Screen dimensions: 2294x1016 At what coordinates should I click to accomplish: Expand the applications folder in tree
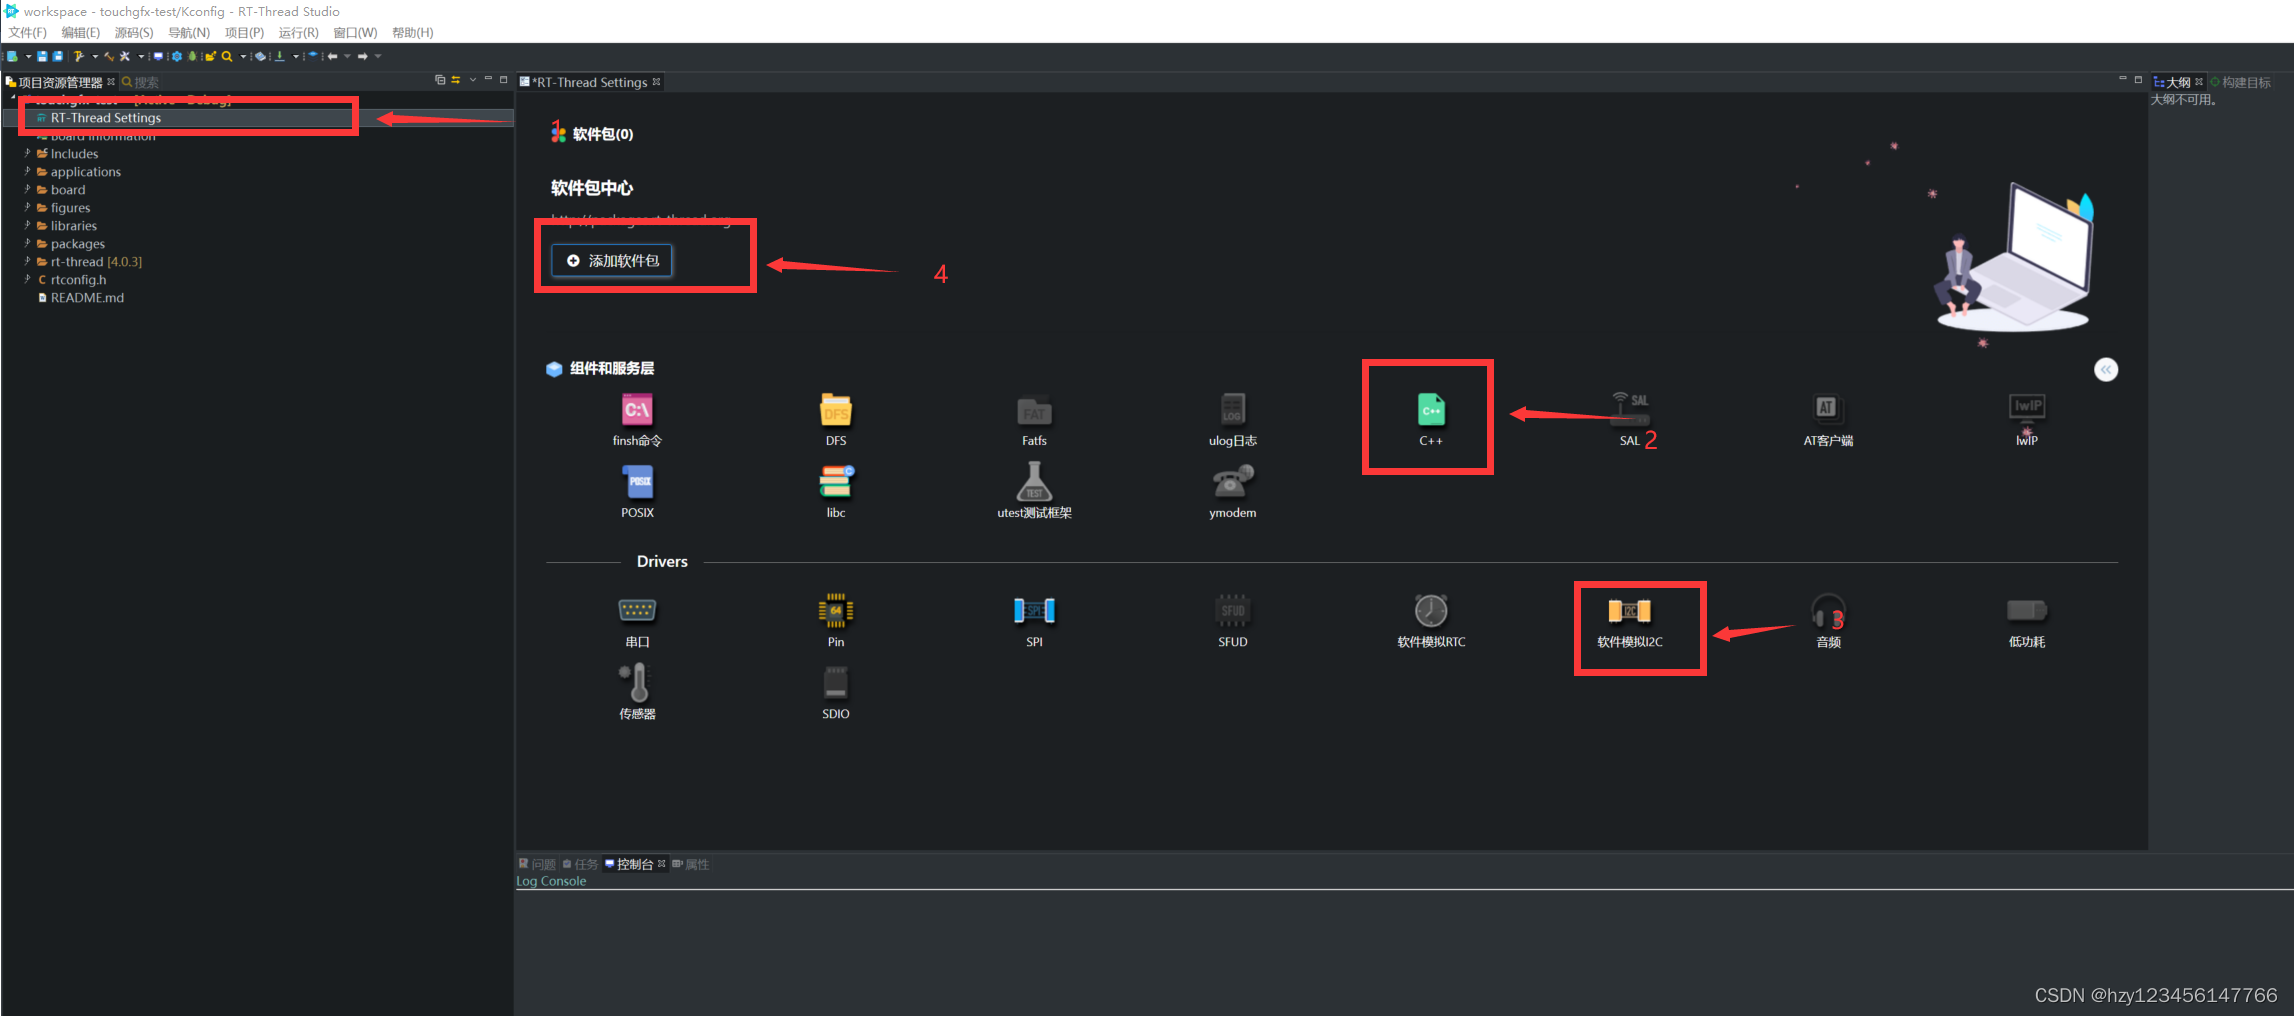click(x=27, y=172)
